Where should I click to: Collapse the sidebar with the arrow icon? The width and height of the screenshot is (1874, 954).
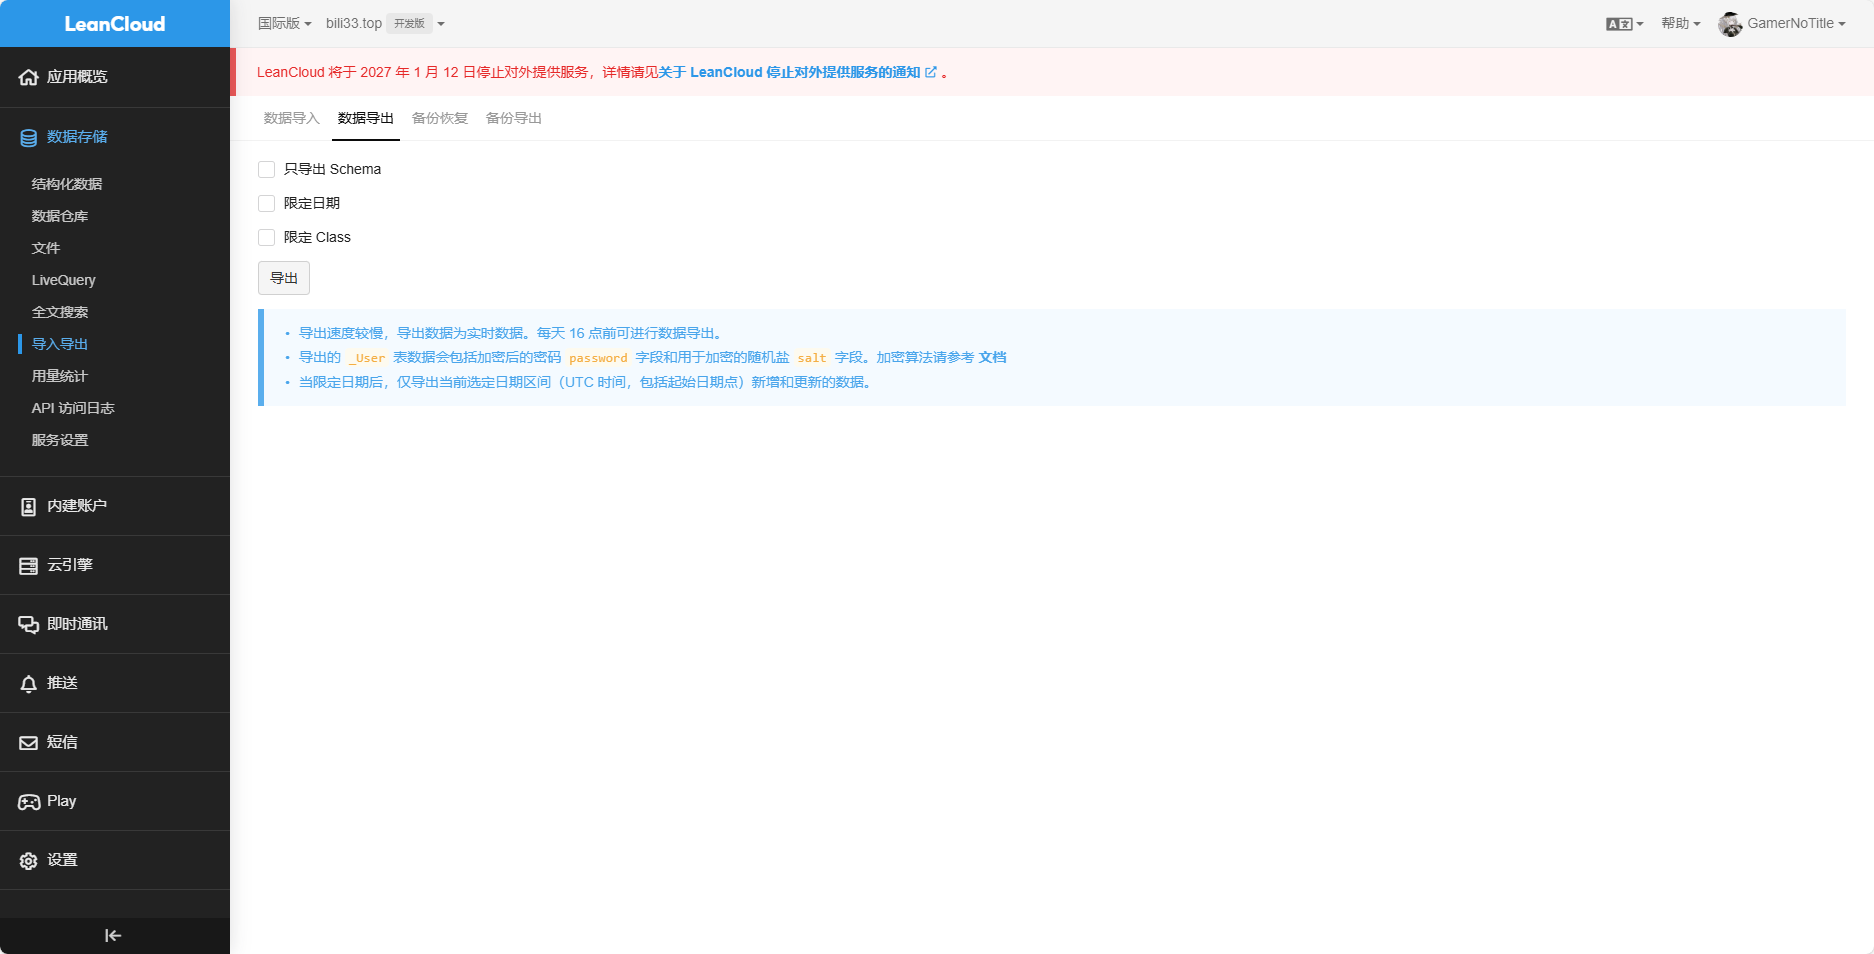click(x=113, y=936)
